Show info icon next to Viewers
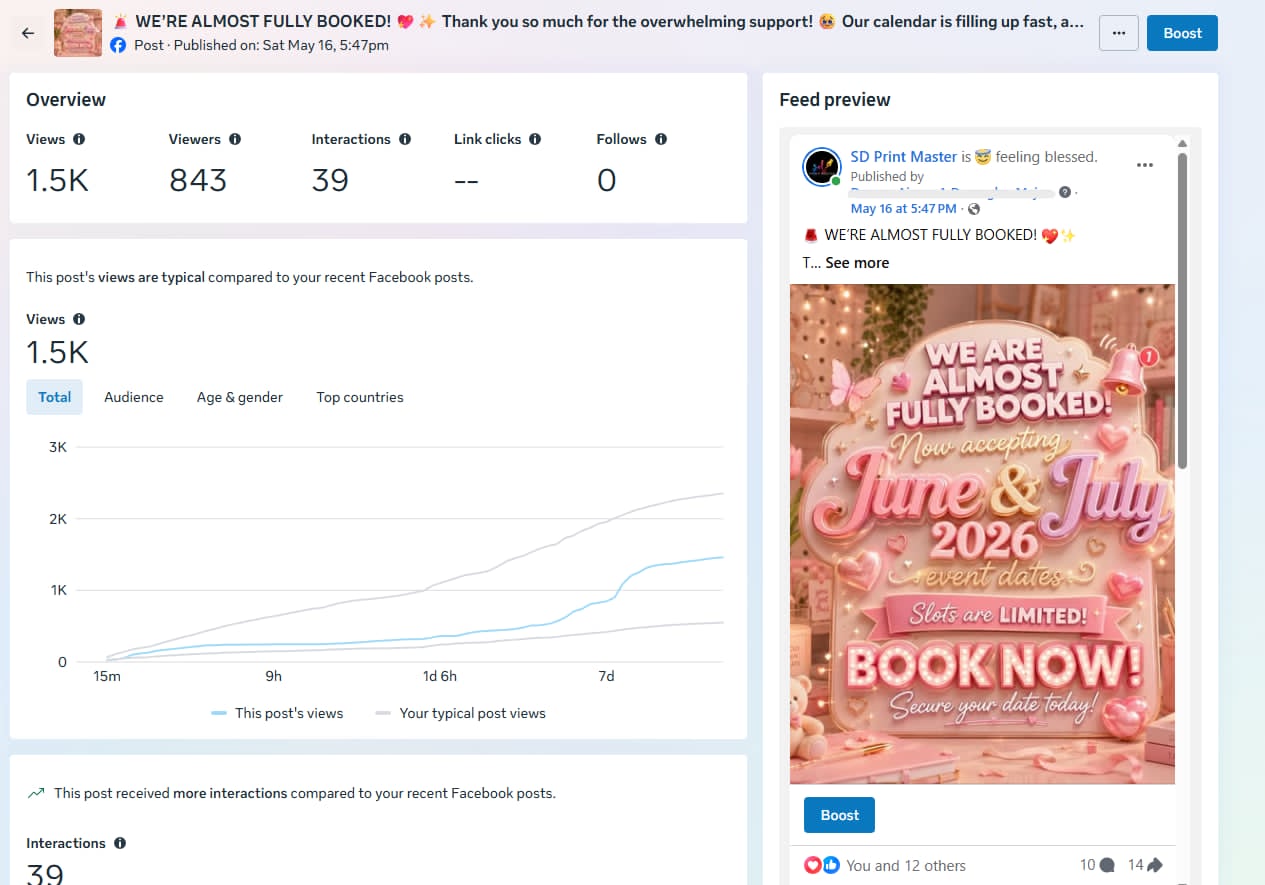Viewport: 1265px width, 885px height. pyautogui.click(x=235, y=139)
